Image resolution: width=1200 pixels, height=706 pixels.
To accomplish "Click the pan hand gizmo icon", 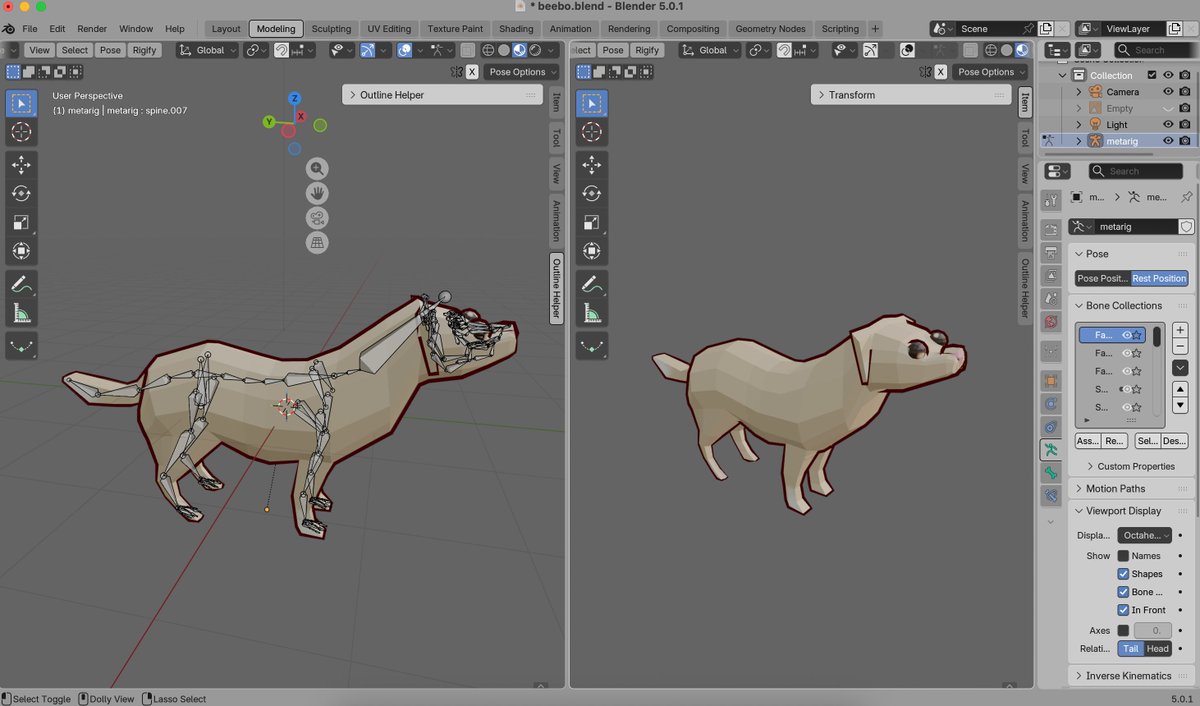I will click(317, 193).
